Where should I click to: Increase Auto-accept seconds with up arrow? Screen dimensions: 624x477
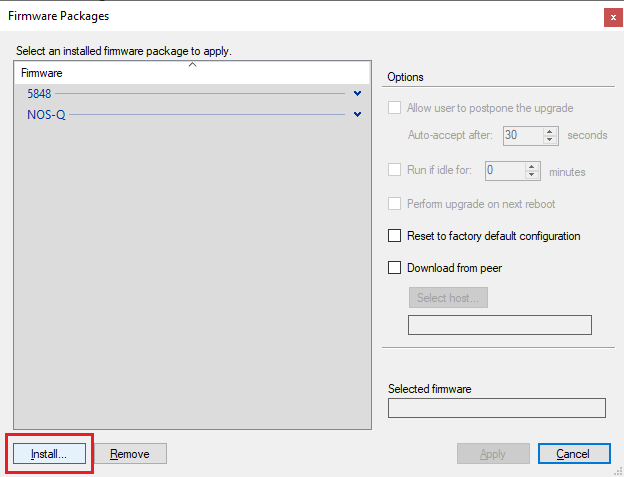[x=550, y=131]
